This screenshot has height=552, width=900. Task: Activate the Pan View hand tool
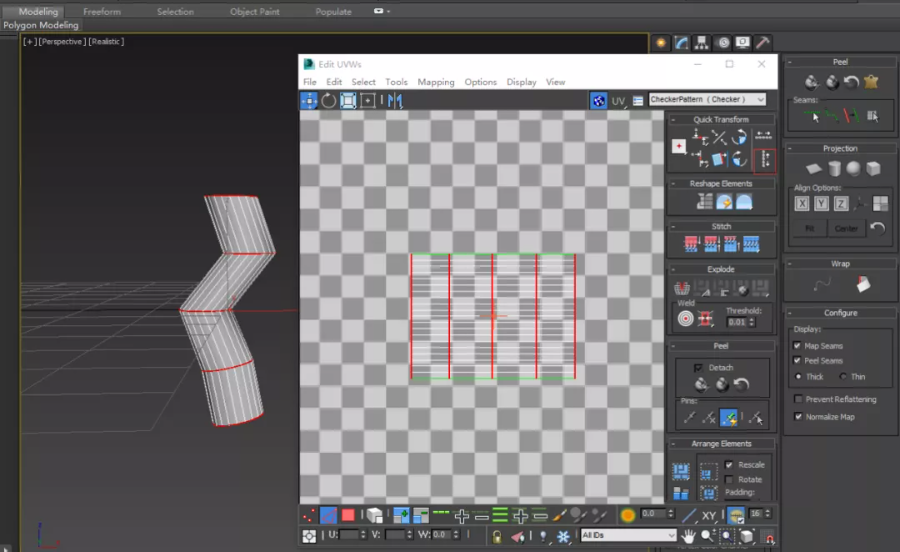tap(689, 536)
